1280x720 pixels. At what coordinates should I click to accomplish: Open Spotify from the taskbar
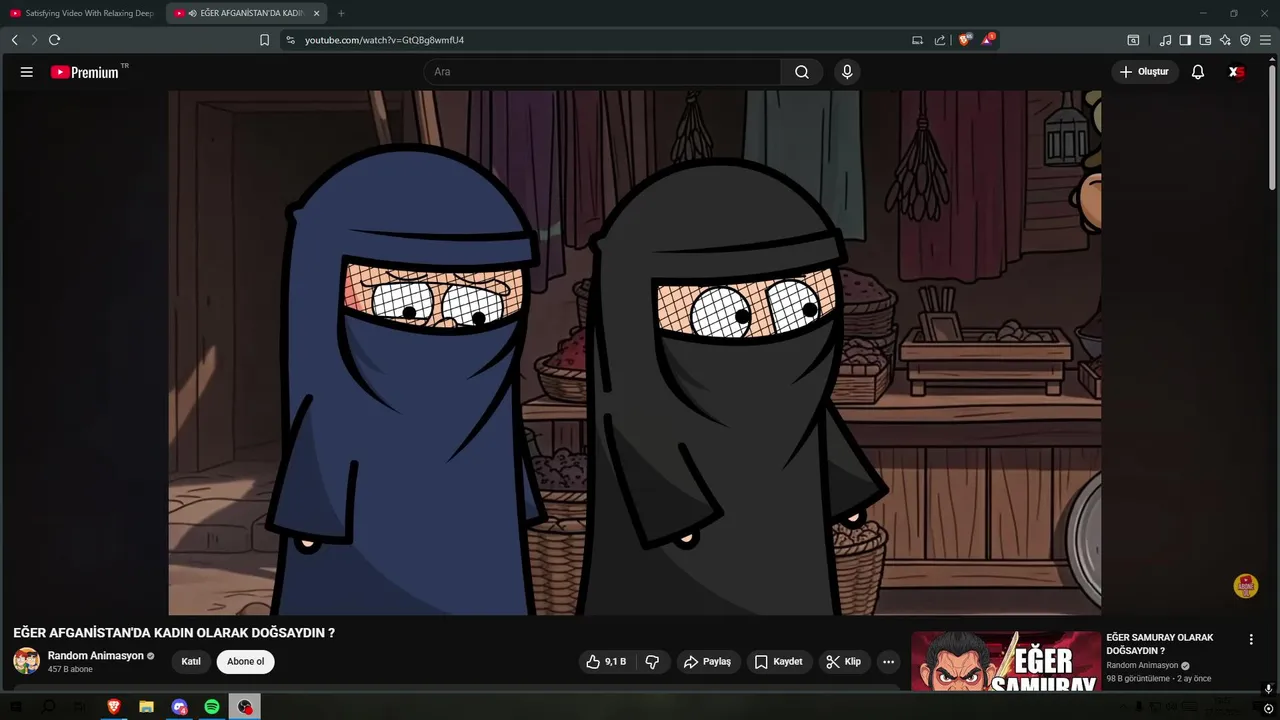click(x=212, y=707)
